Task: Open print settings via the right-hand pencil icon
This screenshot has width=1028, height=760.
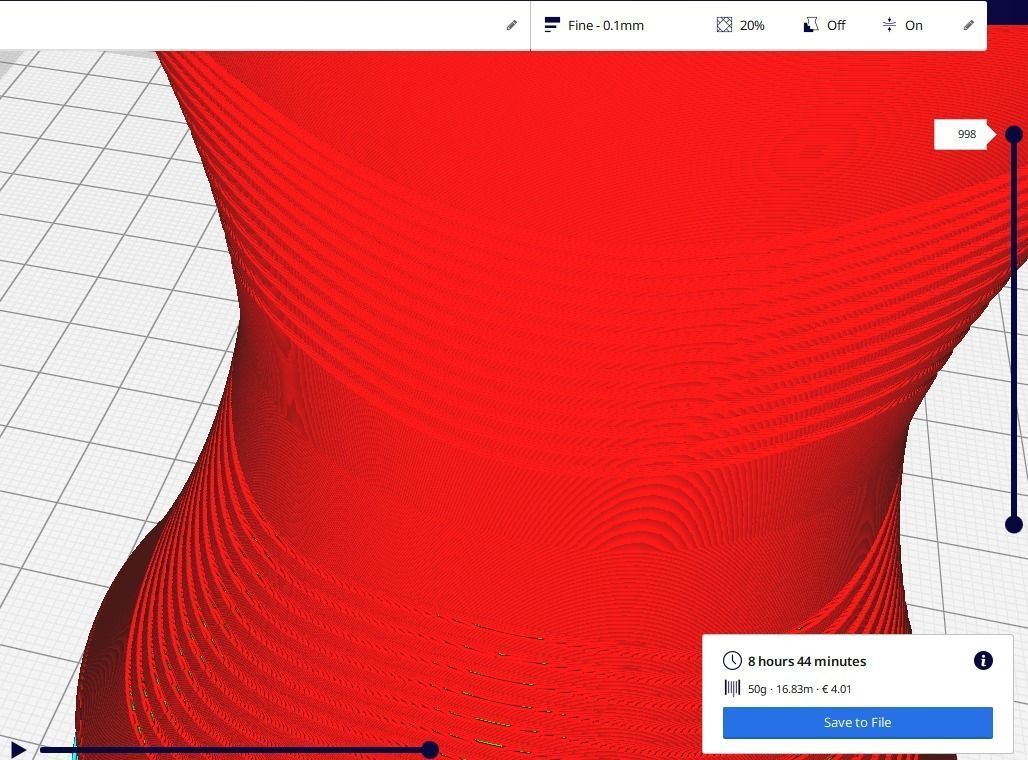Action: [968, 25]
